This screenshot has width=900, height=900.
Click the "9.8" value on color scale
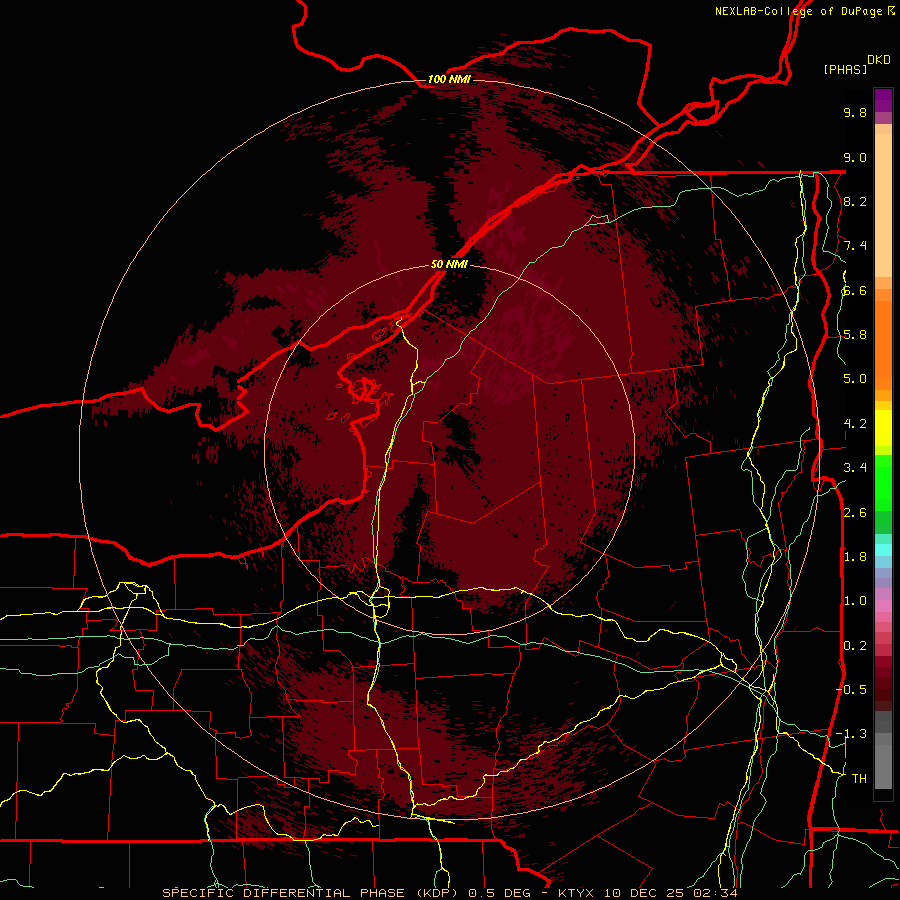855,113
